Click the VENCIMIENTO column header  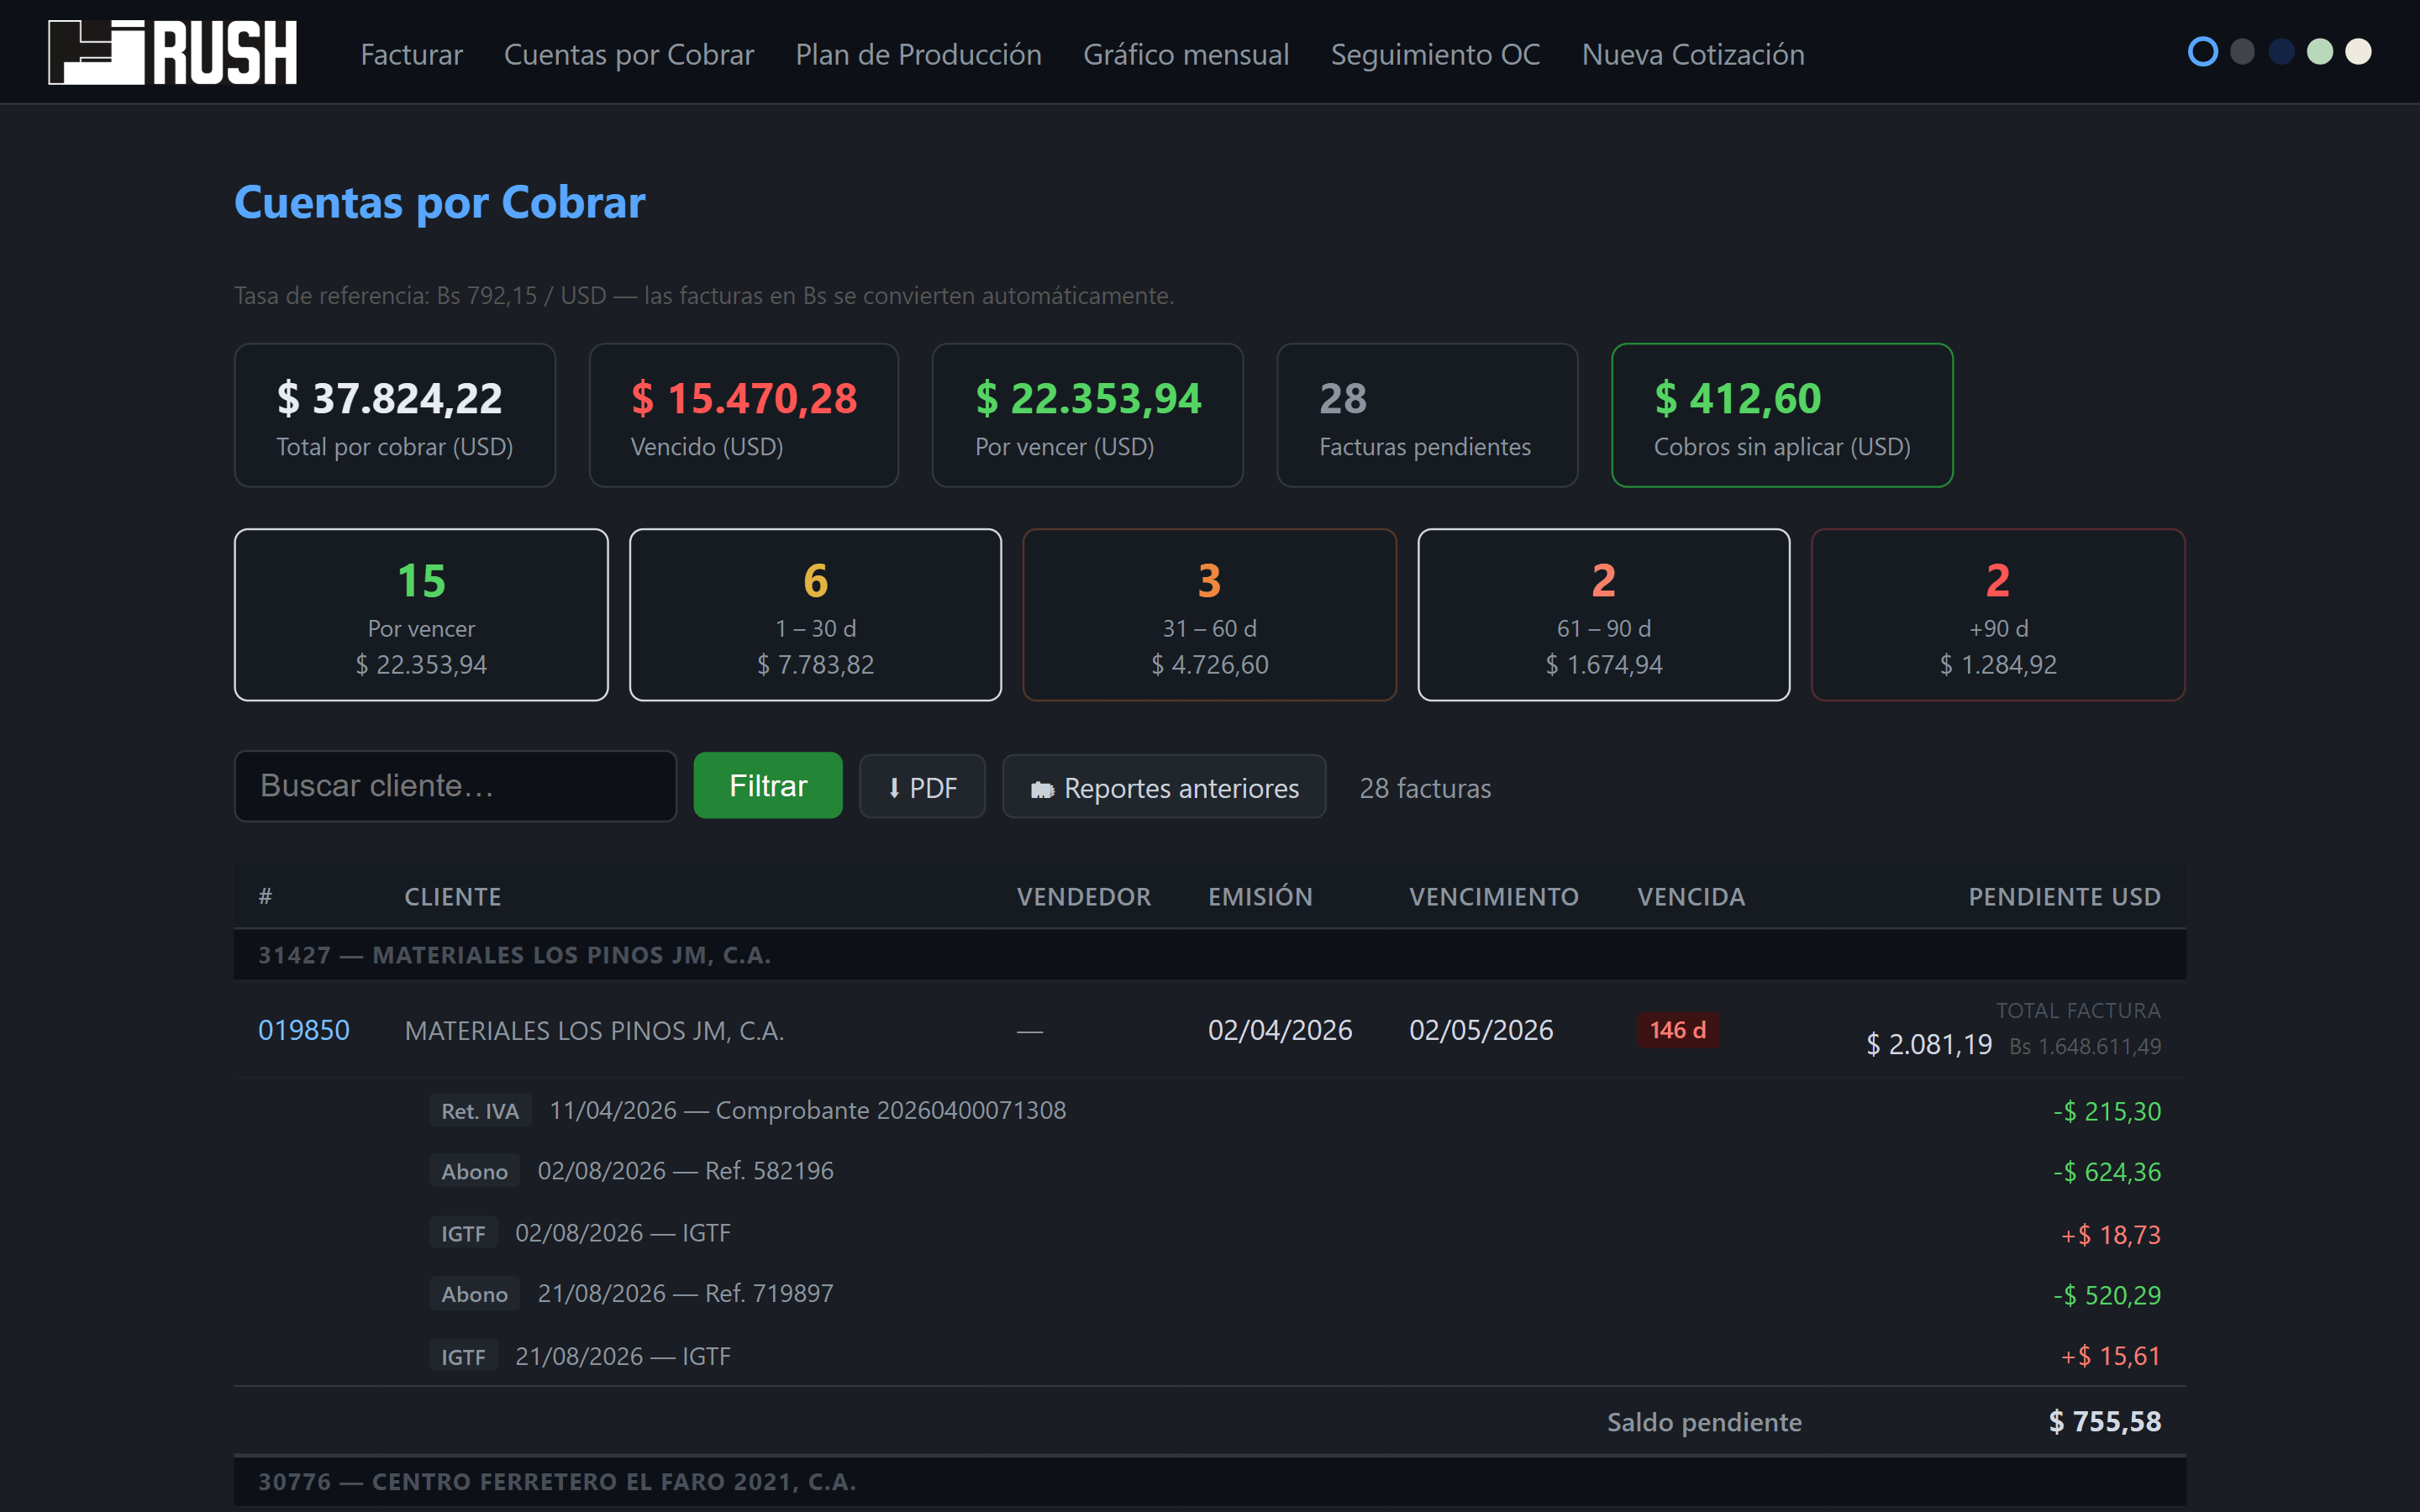point(1494,897)
